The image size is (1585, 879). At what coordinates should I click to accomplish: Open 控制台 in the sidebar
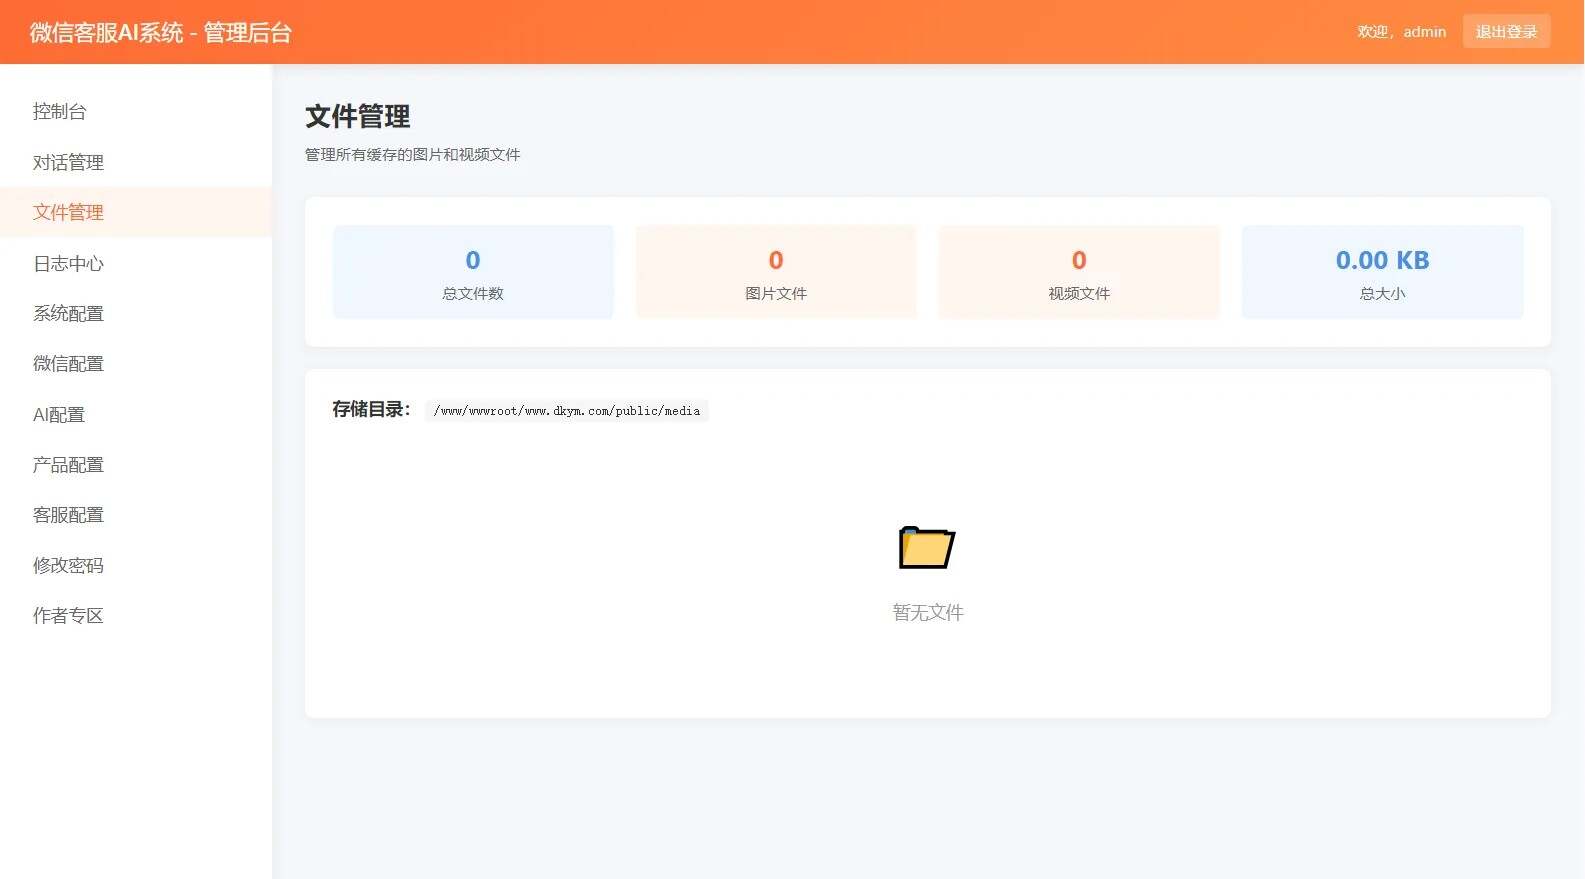coord(60,112)
